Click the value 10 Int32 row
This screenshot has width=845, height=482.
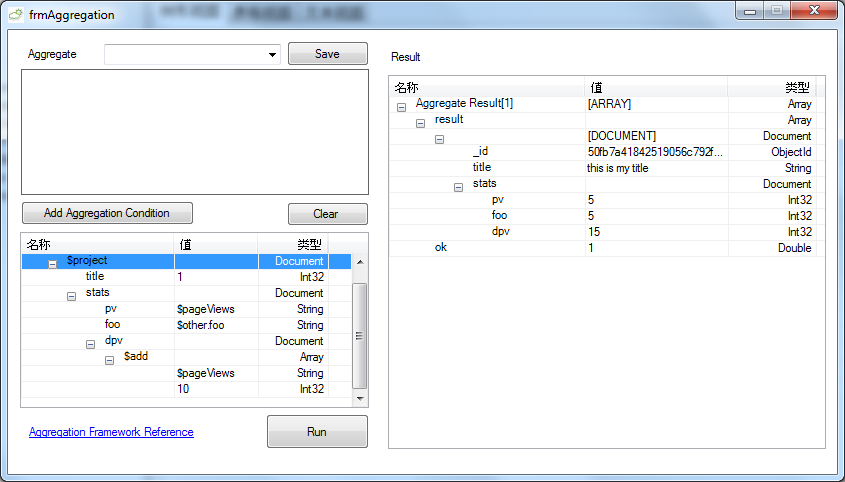point(186,389)
